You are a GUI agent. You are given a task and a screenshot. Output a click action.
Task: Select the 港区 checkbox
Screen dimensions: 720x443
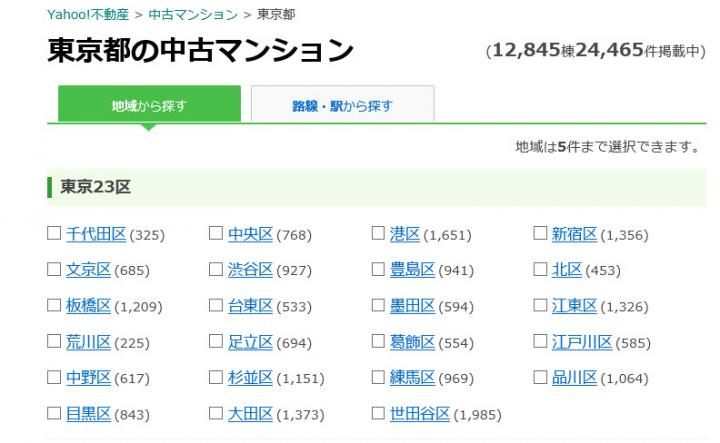[378, 234]
